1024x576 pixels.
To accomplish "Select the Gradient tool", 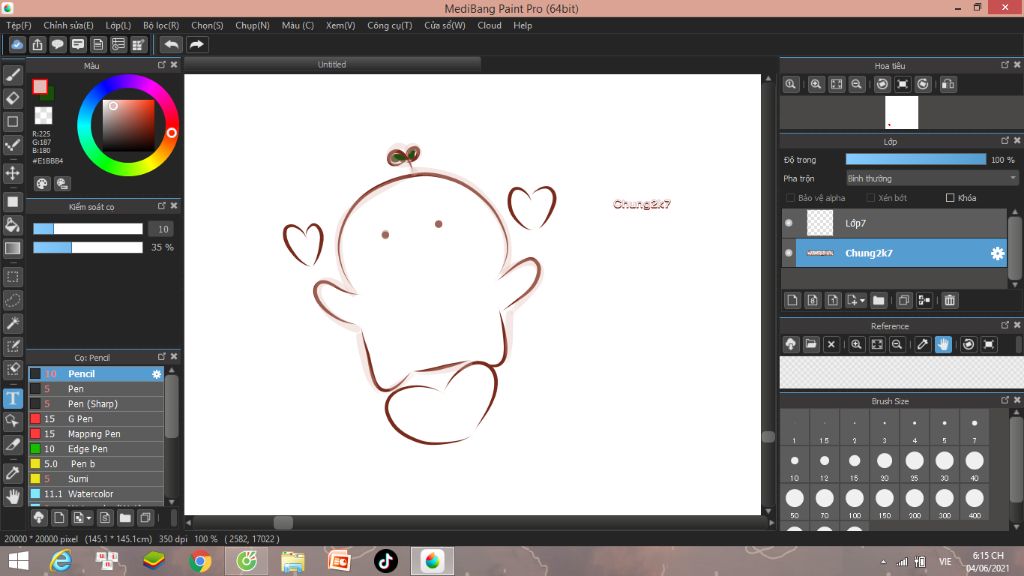I will click(x=12, y=248).
